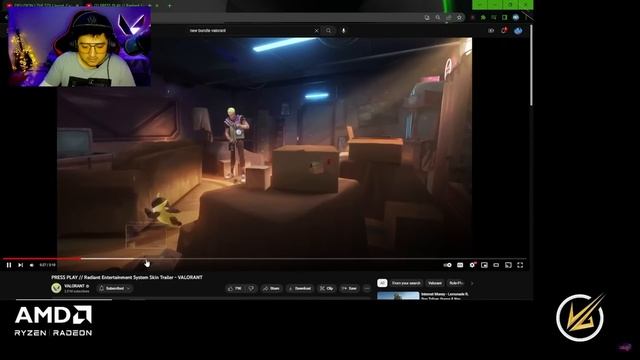Toggle autoplay switch in player
Screen dimensions: 640x360
(x=448, y=265)
